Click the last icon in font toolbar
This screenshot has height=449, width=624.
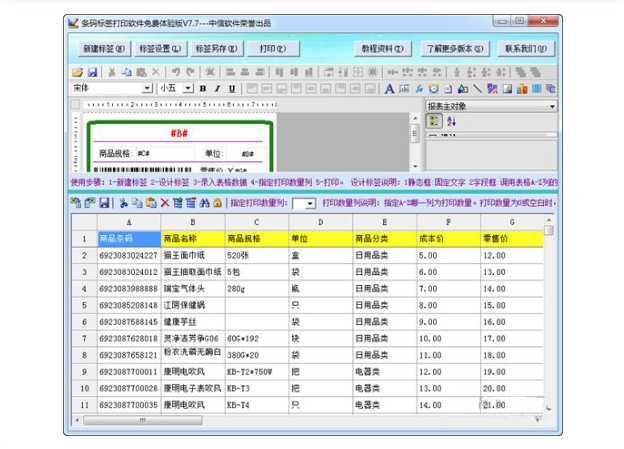[551, 88]
